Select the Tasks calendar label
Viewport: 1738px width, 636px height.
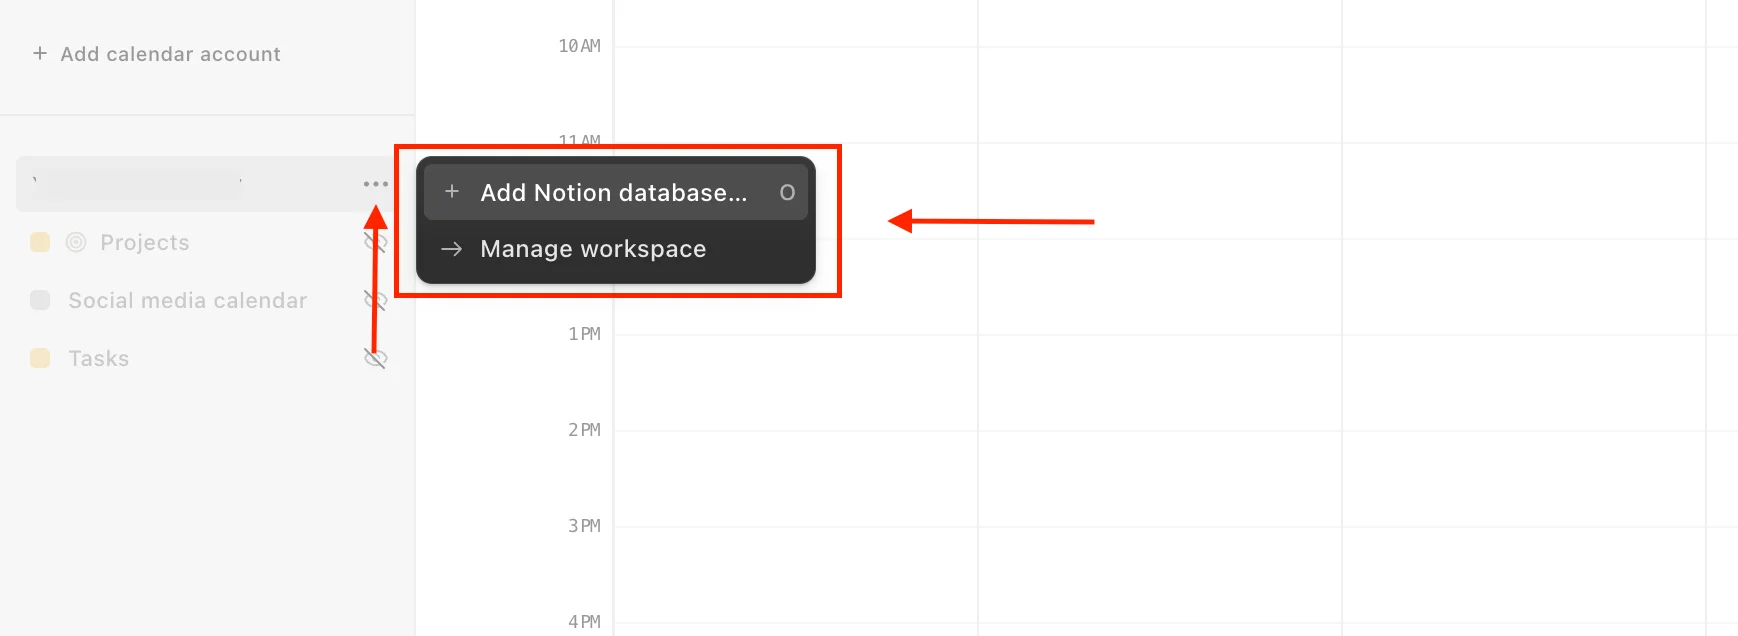coord(98,358)
